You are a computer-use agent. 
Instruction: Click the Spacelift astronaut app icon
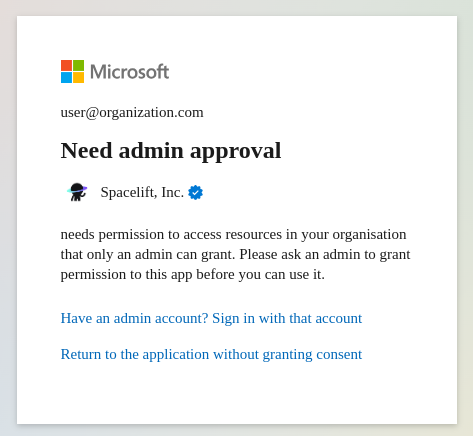click(x=77, y=192)
